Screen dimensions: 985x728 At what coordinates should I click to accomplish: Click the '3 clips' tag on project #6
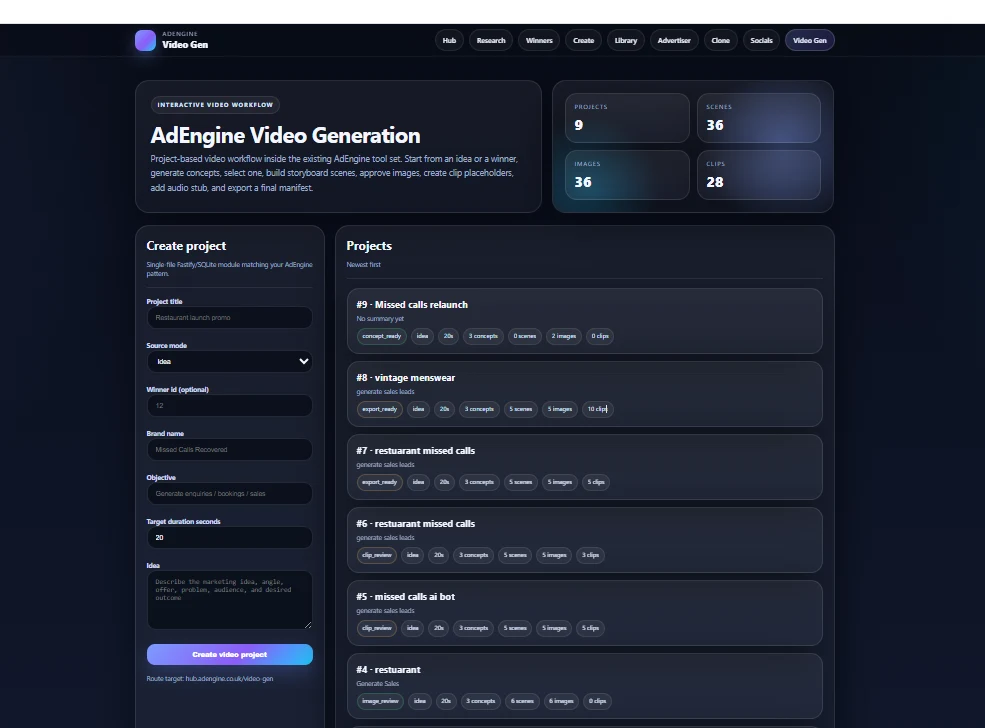(590, 555)
